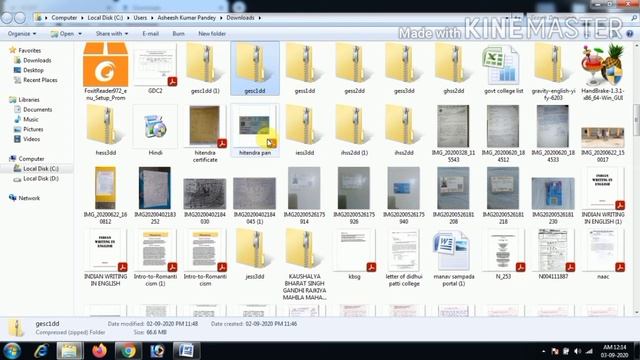Image resolution: width=640 pixels, height=360 pixels.
Task: Launch Internet Explorer from taskbar
Action: pos(41,351)
